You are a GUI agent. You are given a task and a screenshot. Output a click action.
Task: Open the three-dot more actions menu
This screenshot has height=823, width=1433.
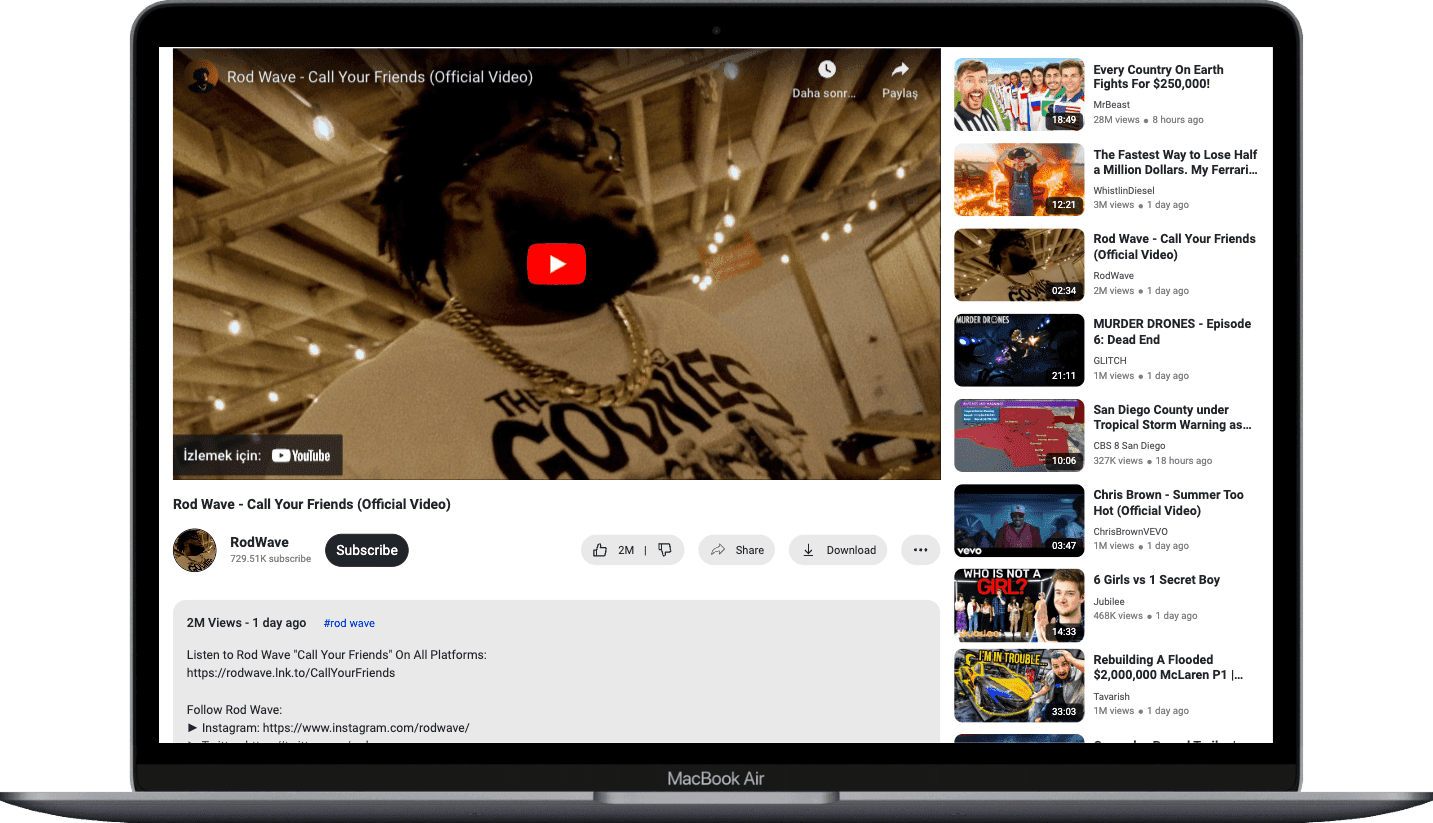(x=921, y=550)
